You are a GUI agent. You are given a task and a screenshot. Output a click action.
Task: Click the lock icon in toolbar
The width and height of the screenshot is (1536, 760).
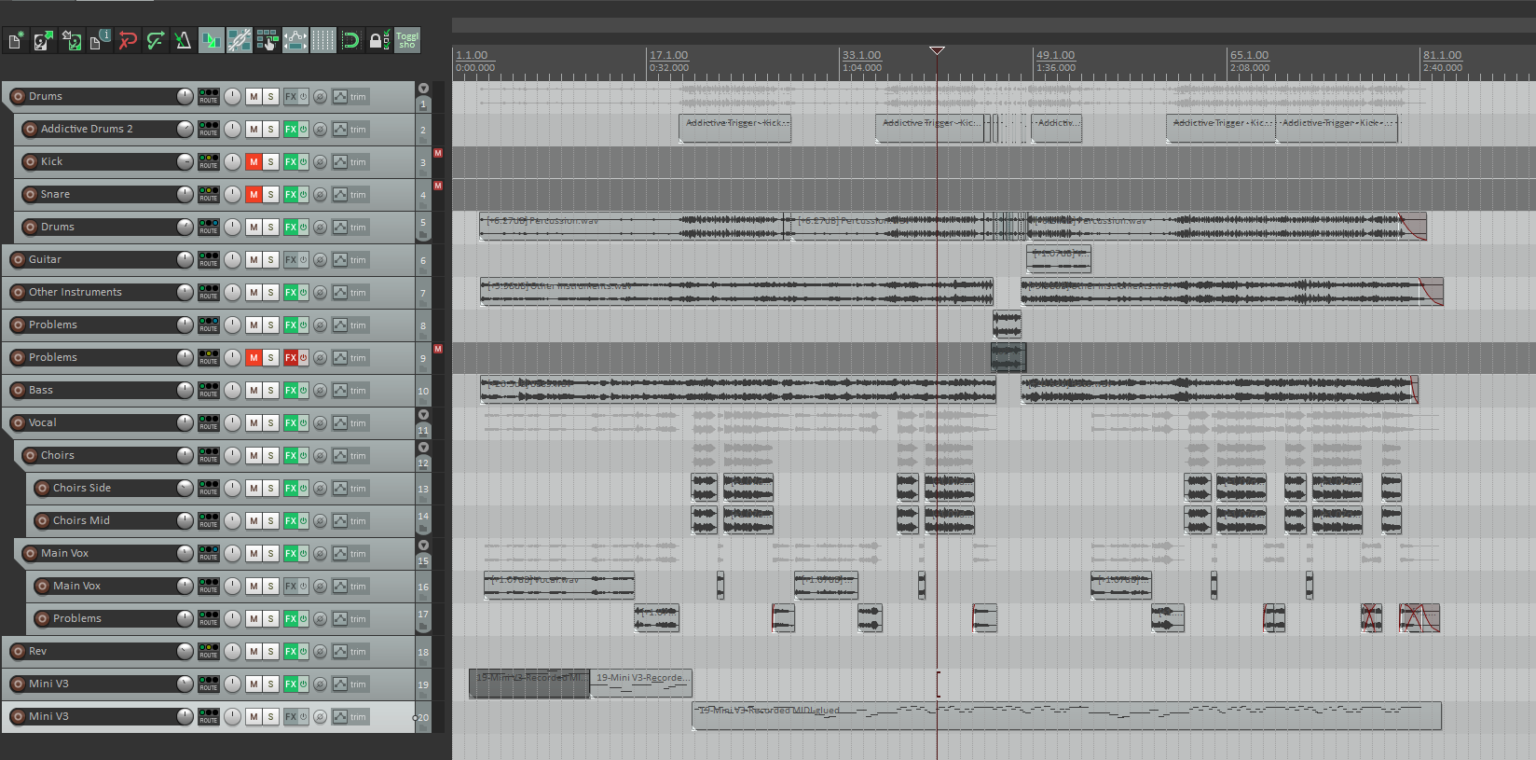(376, 41)
